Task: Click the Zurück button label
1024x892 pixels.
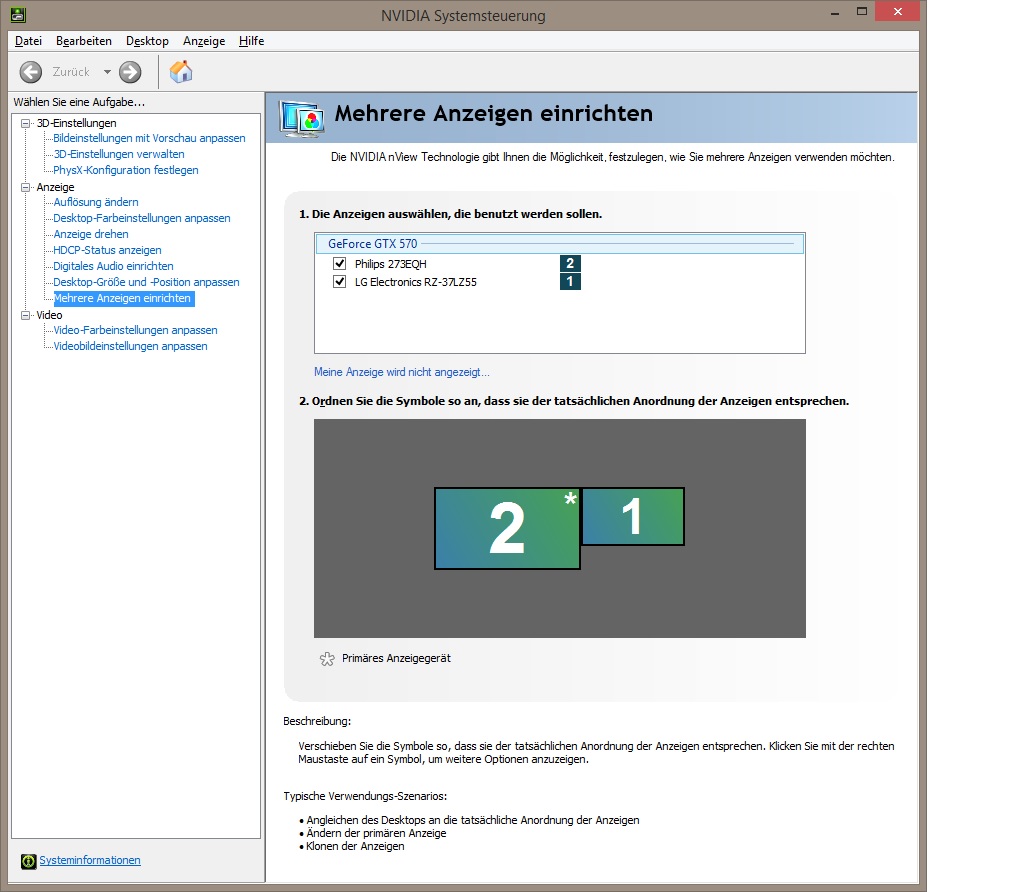Action: [x=71, y=72]
